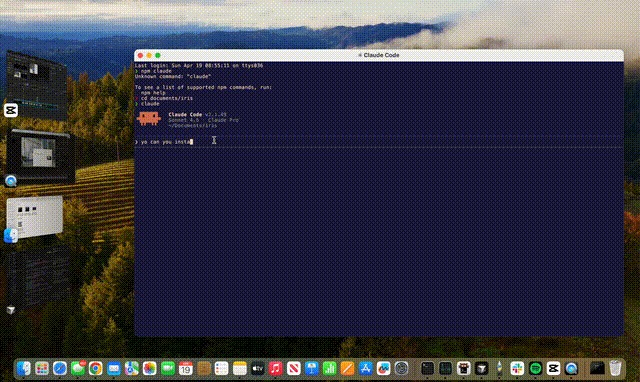The width and height of the screenshot is (640, 382).
Task: Open the News app in Dock
Action: coord(293,369)
